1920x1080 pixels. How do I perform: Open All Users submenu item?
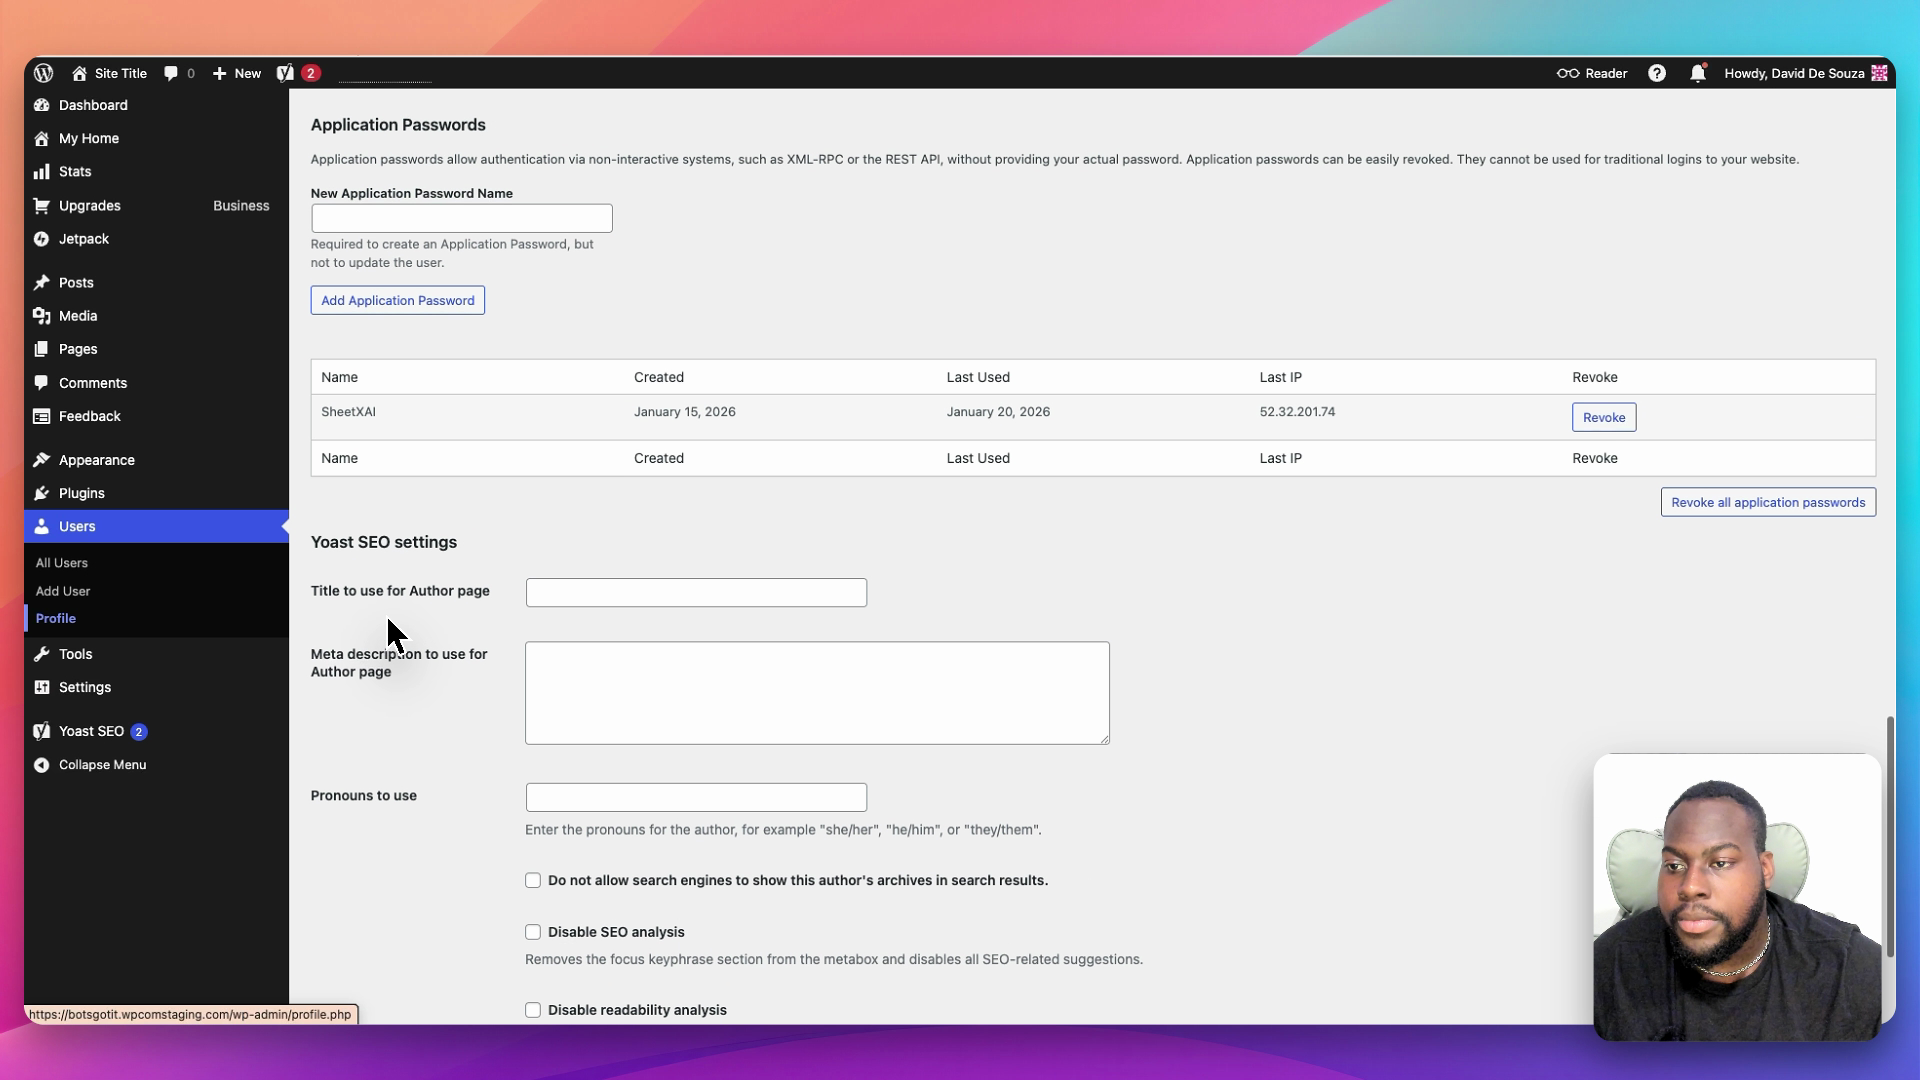pyautogui.click(x=62, y=563)
